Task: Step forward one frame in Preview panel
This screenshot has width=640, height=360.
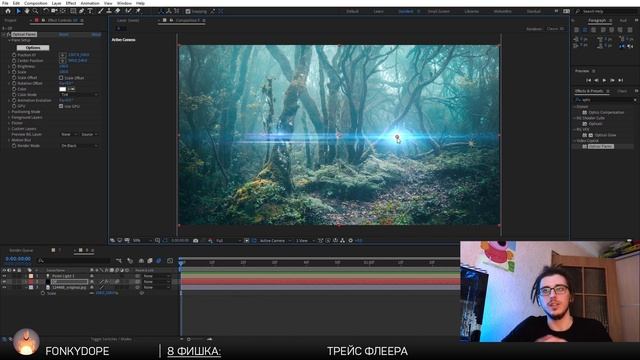Action: click(x=612, y=80)
